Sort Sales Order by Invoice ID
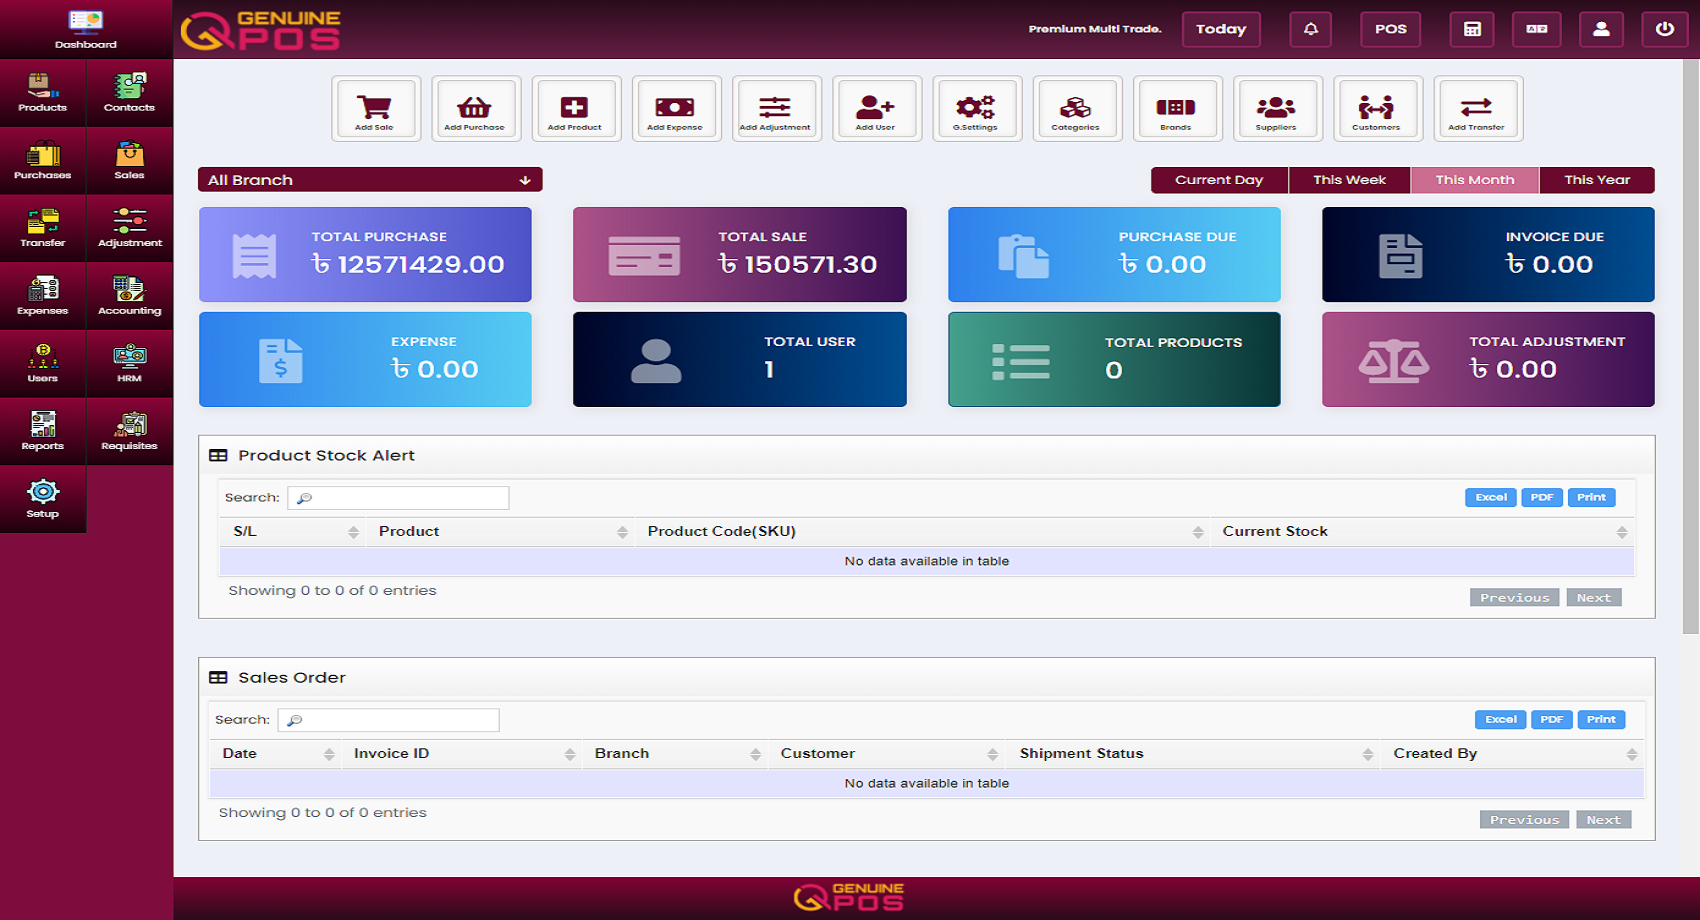Screen dimensions: 1700x920 click(461, 754)
